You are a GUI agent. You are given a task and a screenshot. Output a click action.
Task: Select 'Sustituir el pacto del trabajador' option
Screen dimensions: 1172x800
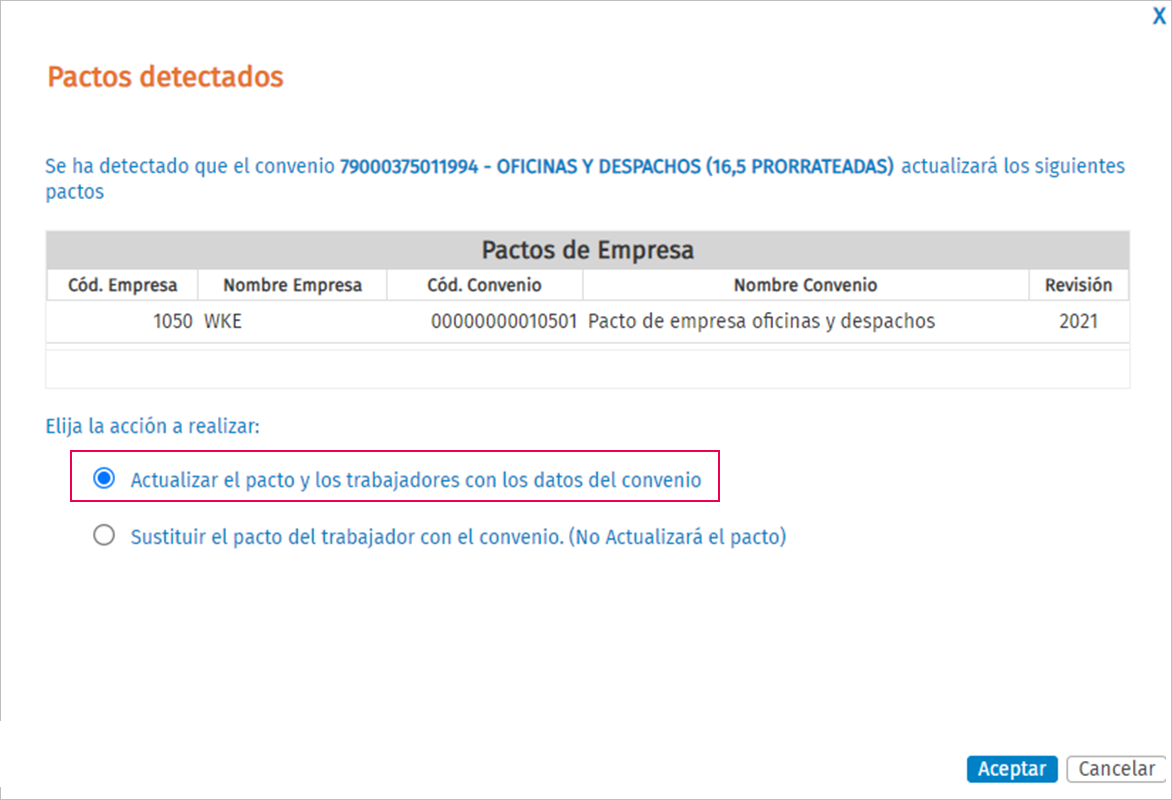pos(104,535)
